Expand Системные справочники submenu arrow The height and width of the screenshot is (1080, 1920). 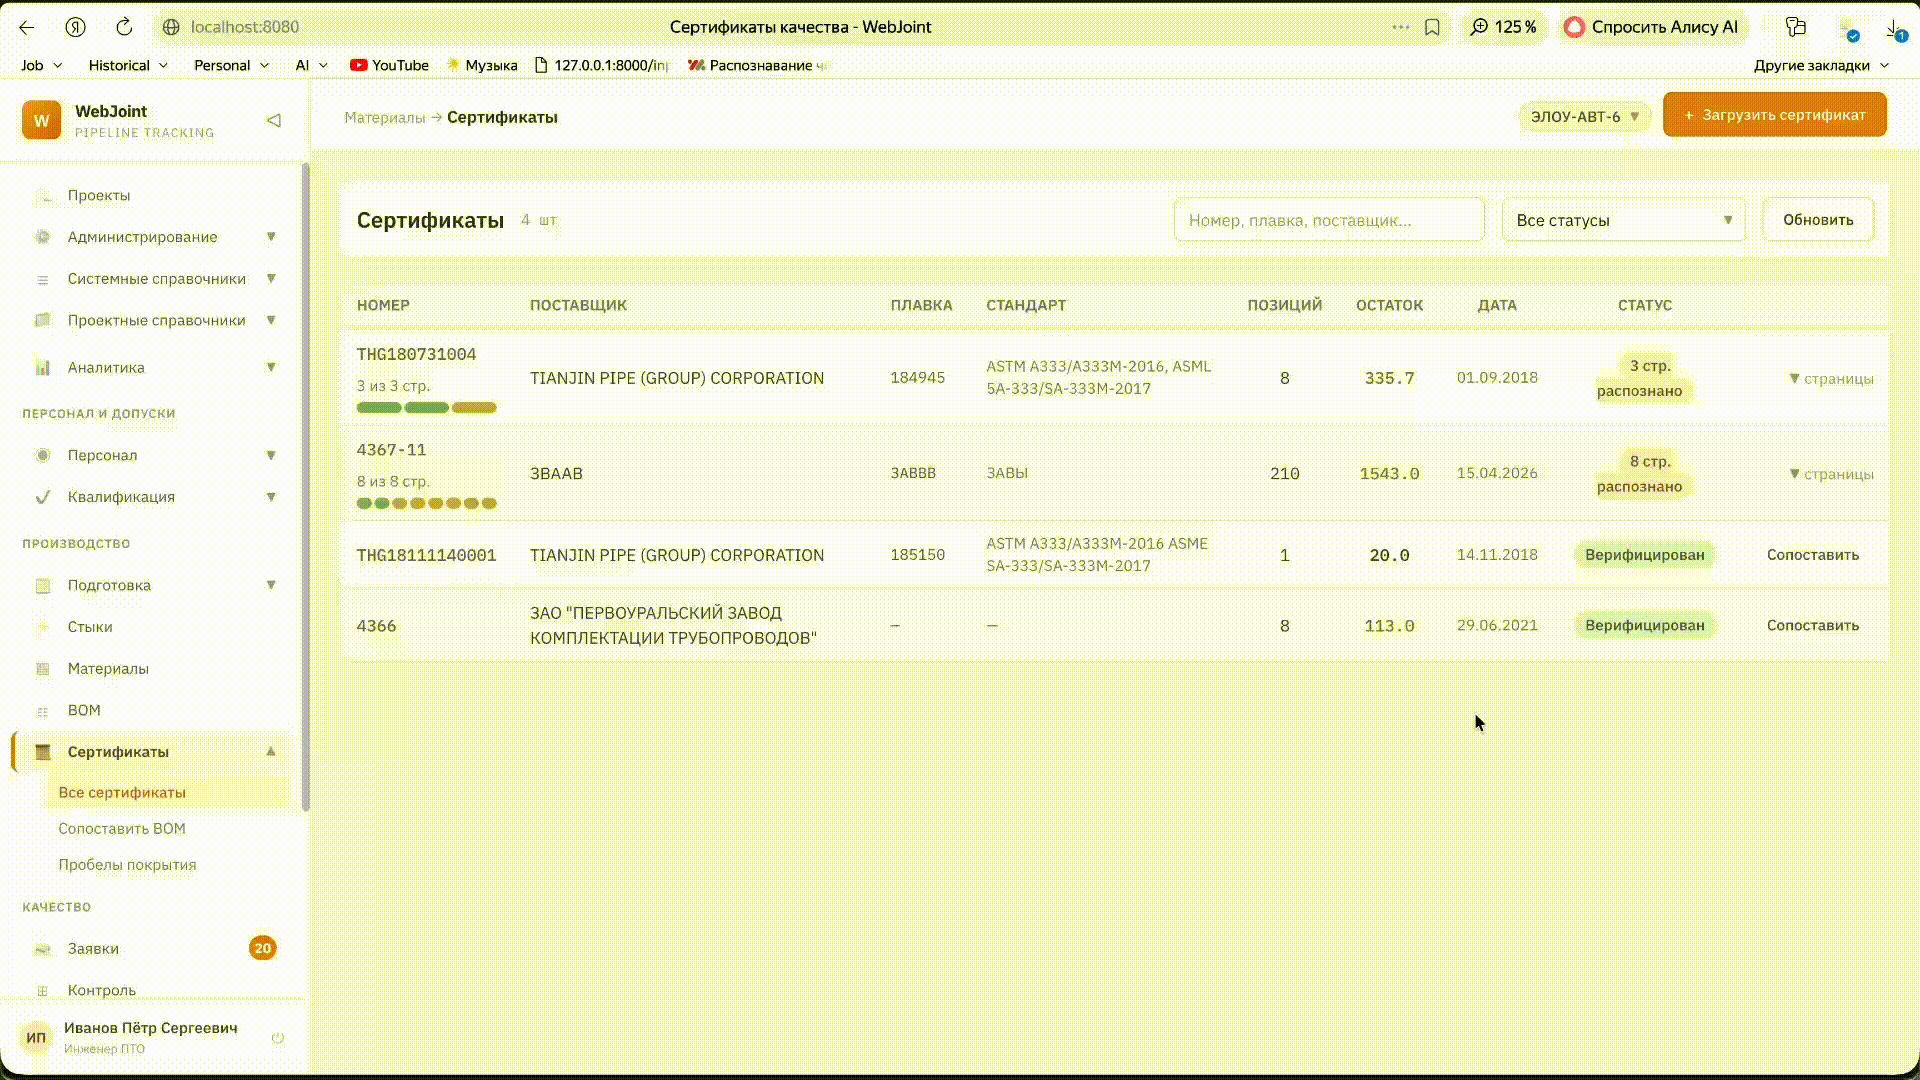tap(271, 279)
